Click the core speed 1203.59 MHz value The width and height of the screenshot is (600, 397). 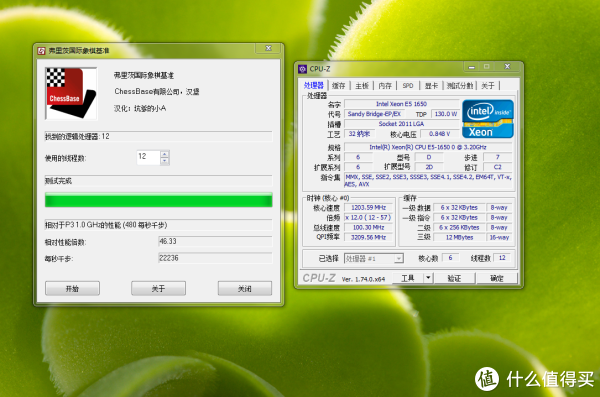368,207
